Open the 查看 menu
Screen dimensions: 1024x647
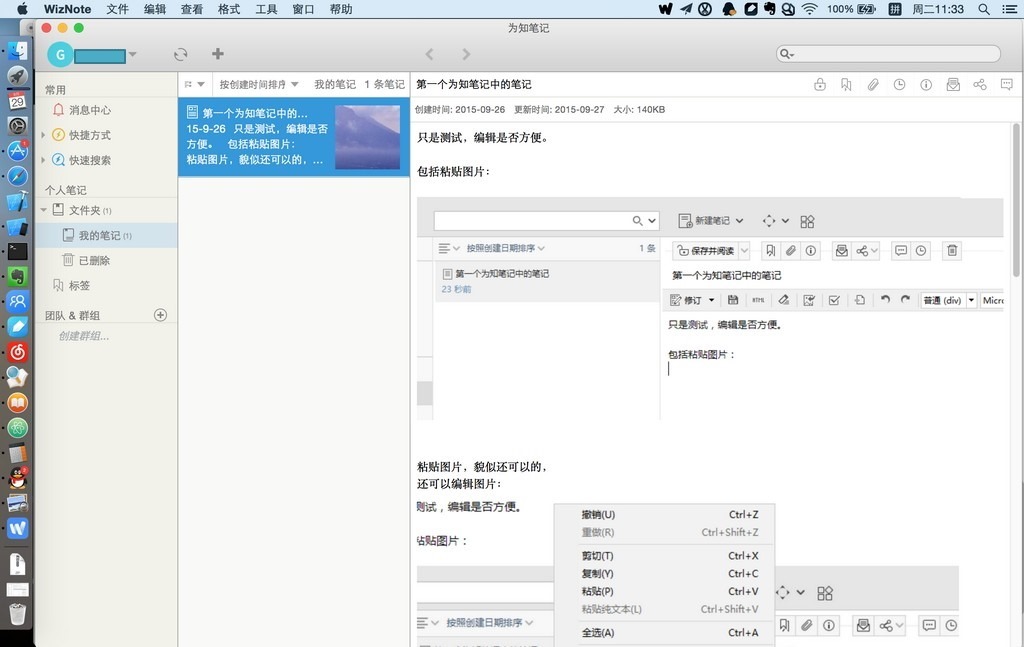[192, 9]
